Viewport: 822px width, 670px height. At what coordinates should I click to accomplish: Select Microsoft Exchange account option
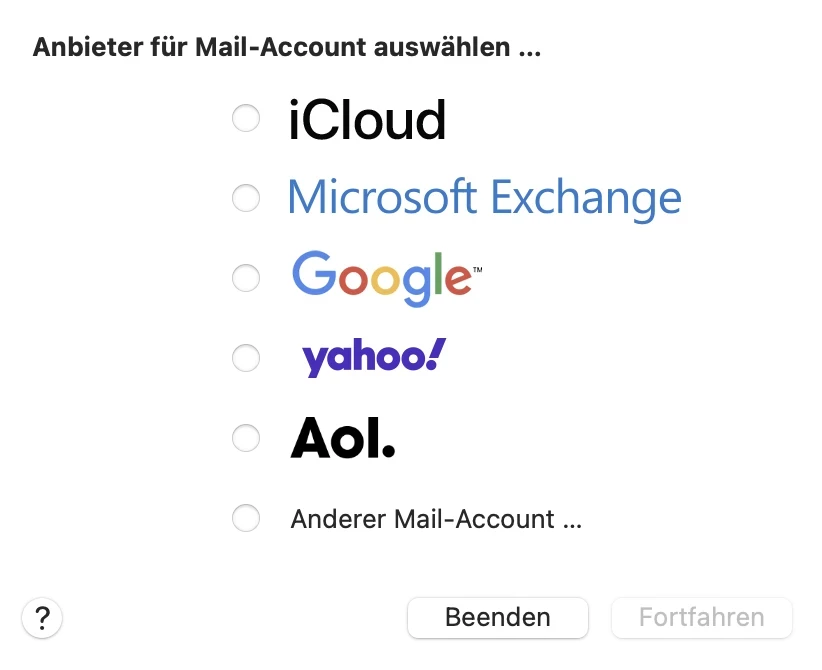[x=484, y=197]
